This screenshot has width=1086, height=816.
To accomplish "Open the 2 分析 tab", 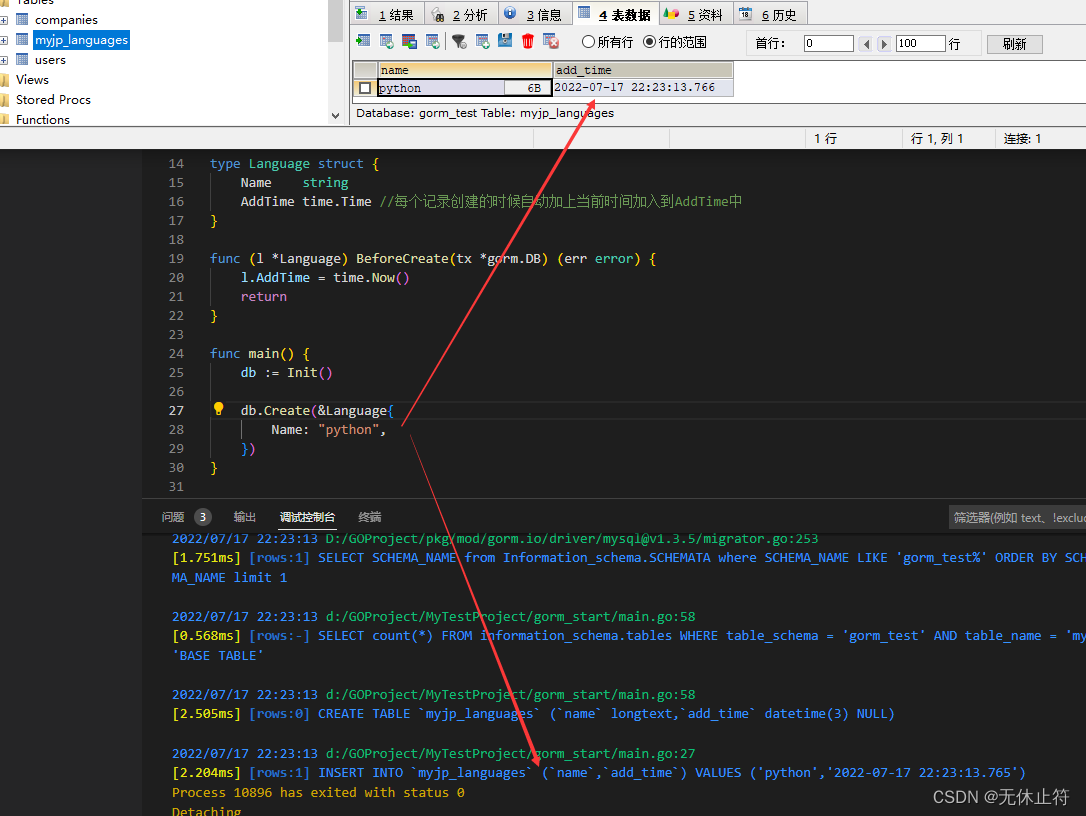I will pos(459,14).
